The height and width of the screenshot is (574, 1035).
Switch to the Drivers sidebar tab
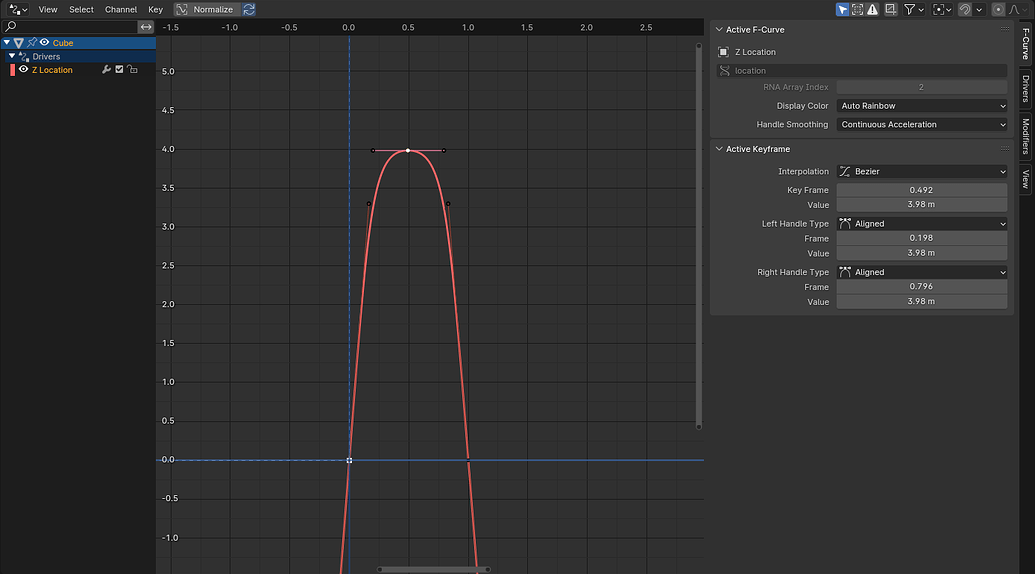tap(1026, 88)
